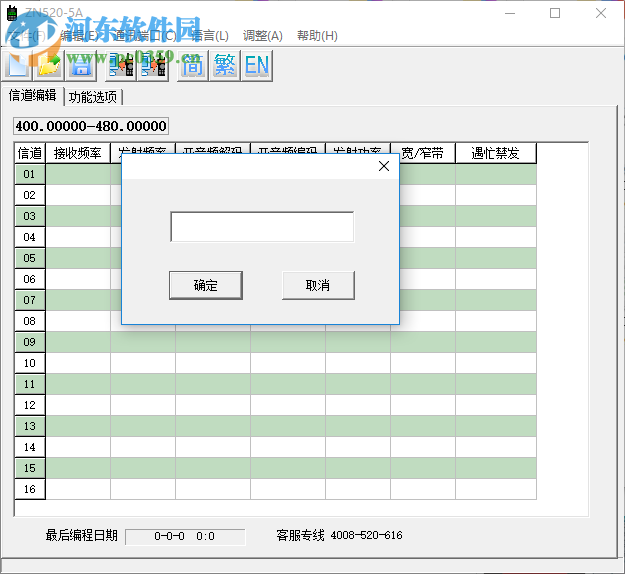This screenshot has width=625, height=574.
Task: Select channel row 09
Action: [29, 342]
